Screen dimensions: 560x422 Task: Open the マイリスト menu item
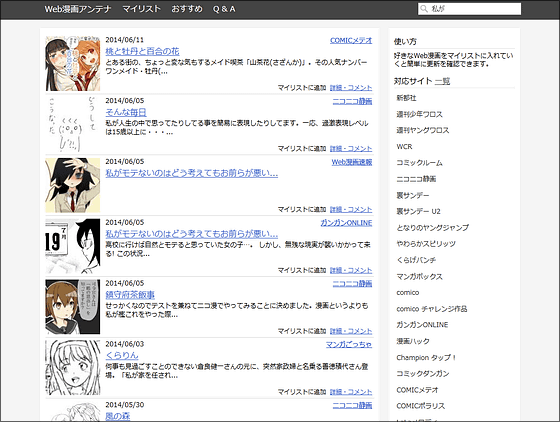coord(141,9)
